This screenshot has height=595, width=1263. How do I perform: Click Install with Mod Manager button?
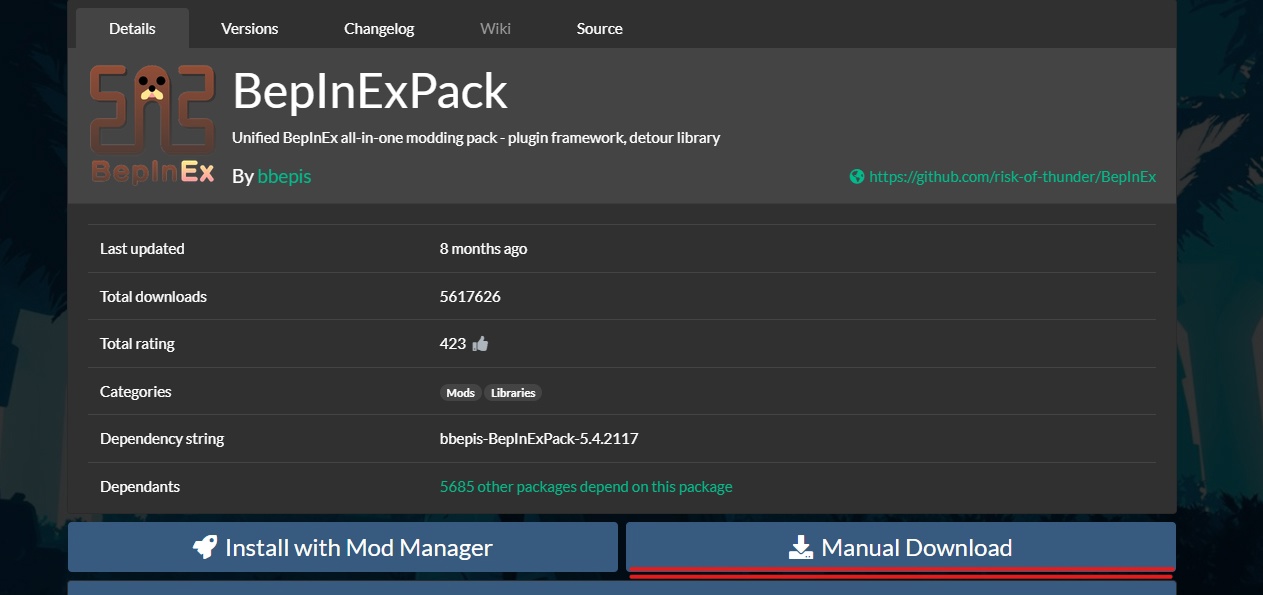coord(343,547)
